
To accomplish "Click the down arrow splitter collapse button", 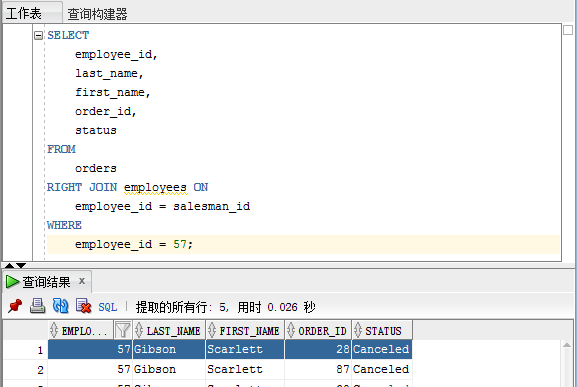I will pos(21,266).
